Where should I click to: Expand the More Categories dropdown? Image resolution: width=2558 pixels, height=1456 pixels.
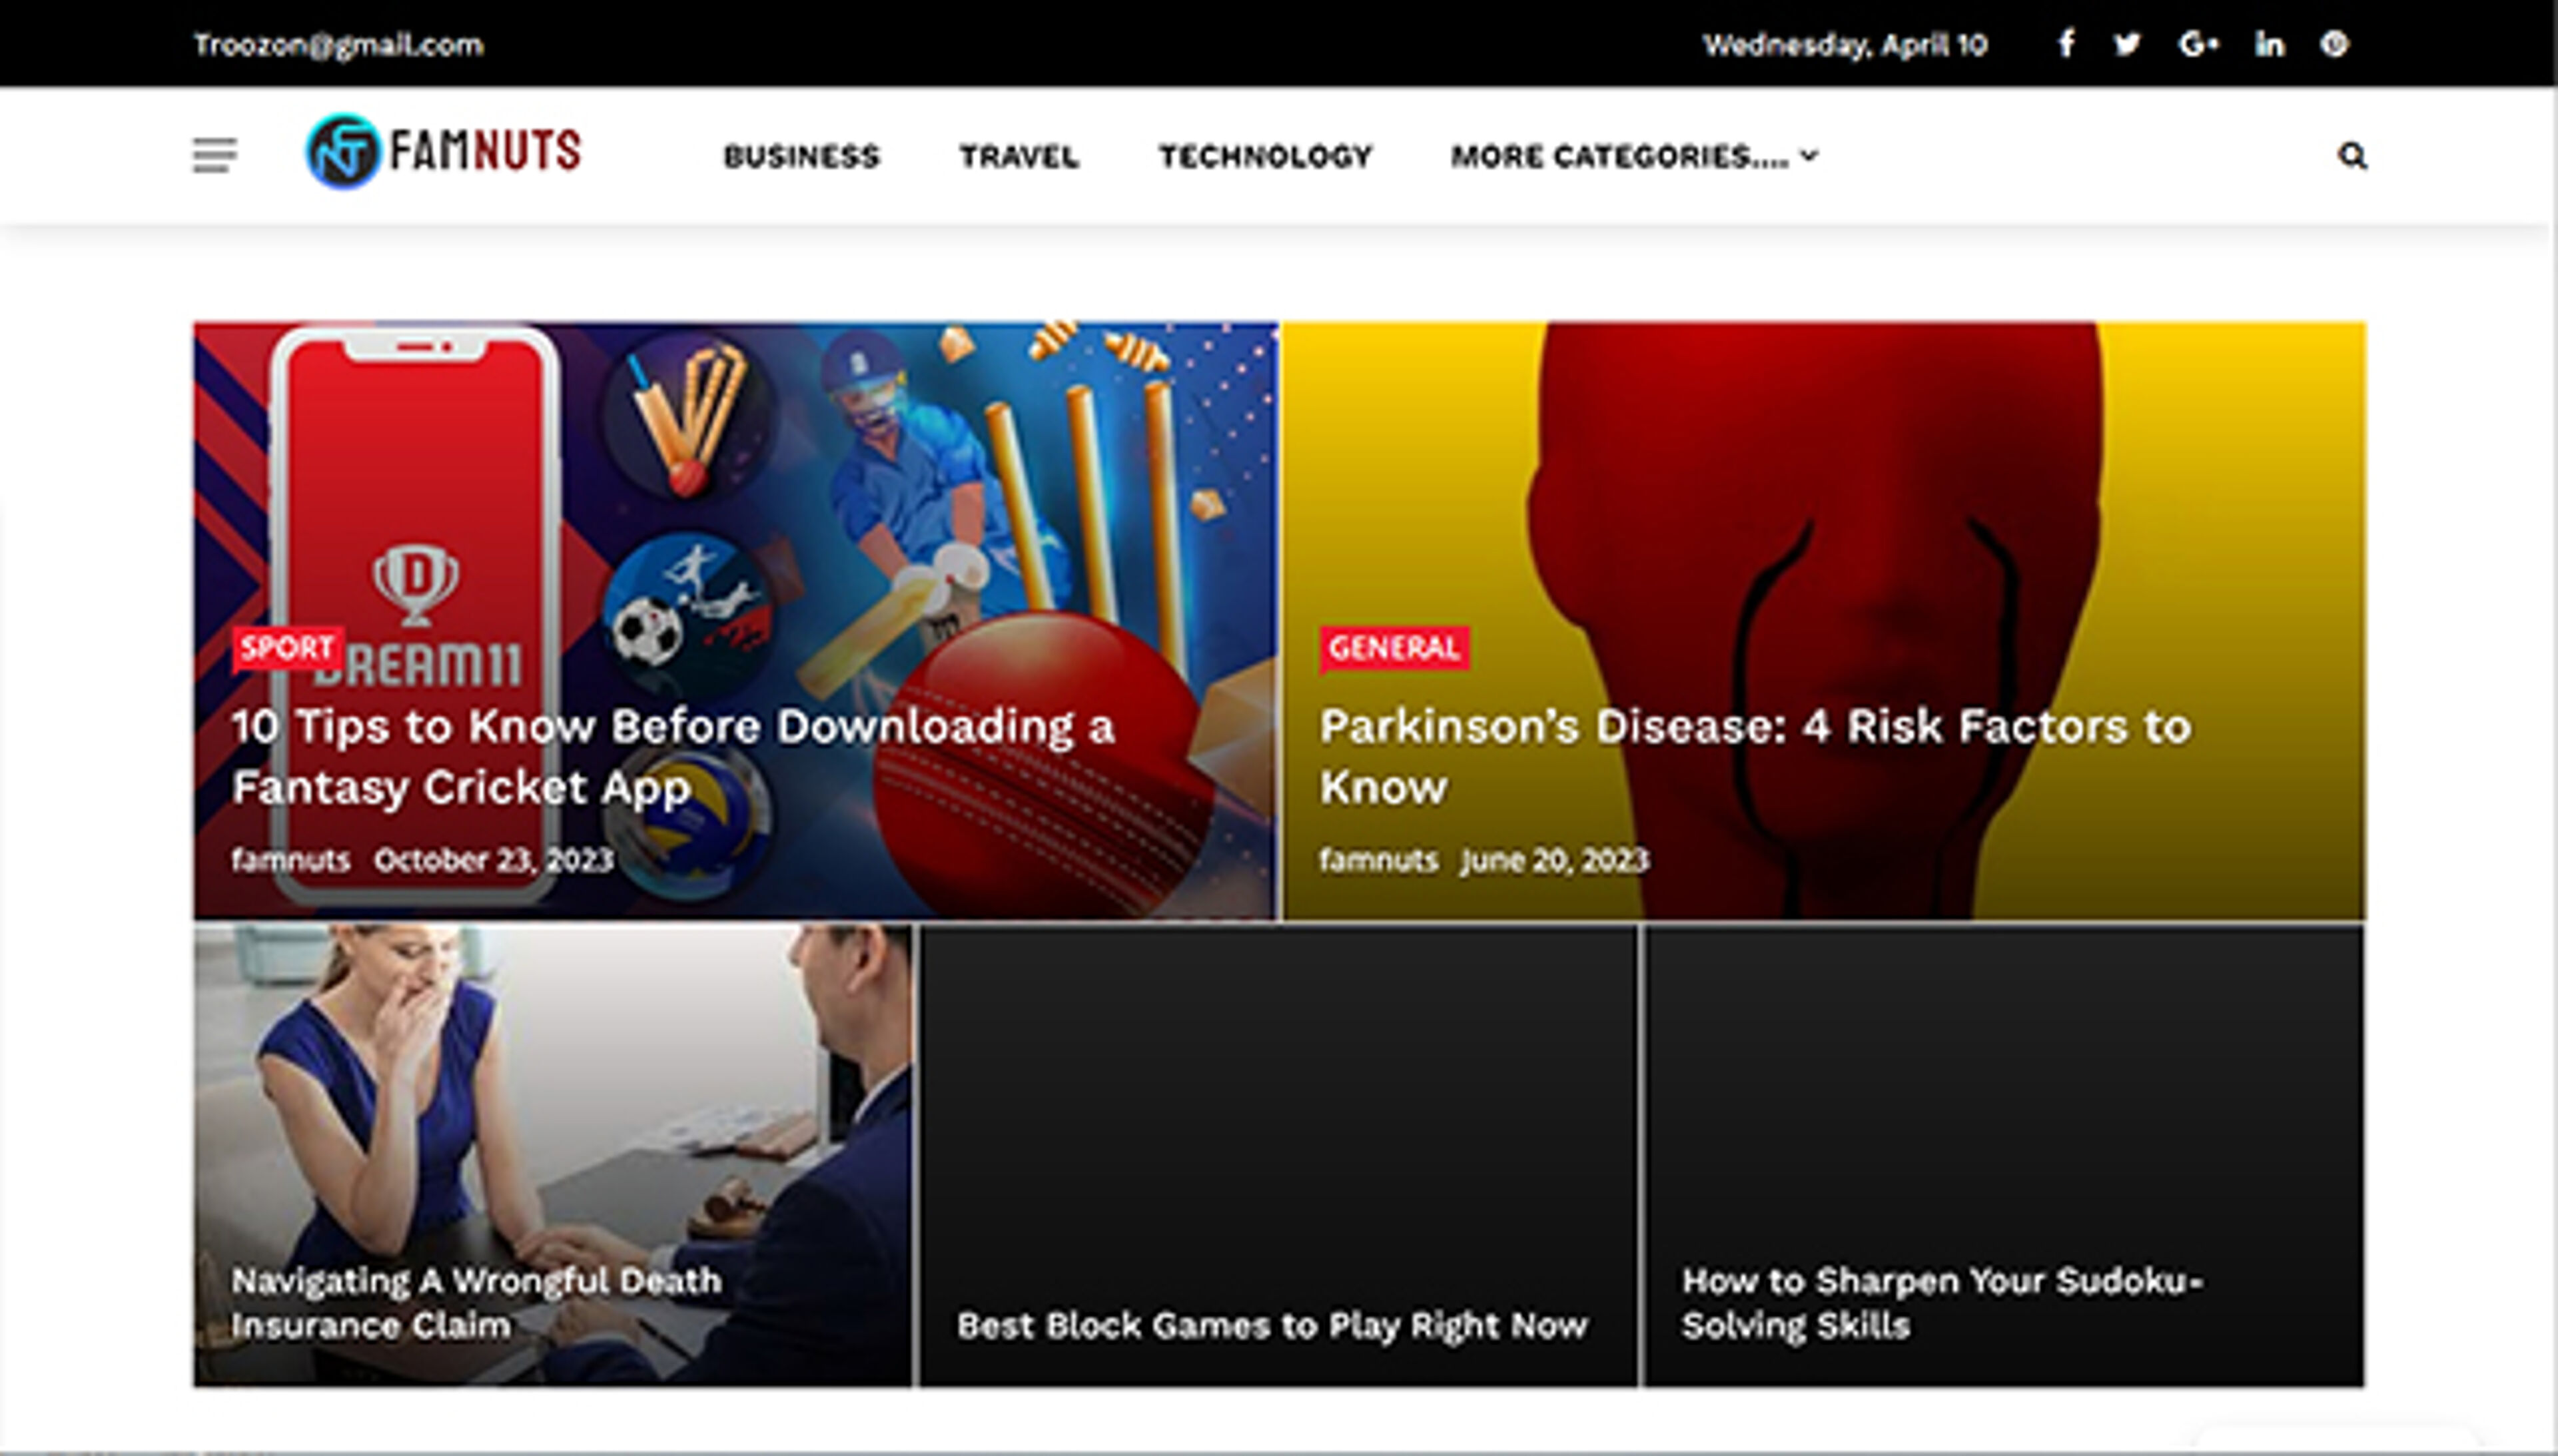click(1619, 156)
